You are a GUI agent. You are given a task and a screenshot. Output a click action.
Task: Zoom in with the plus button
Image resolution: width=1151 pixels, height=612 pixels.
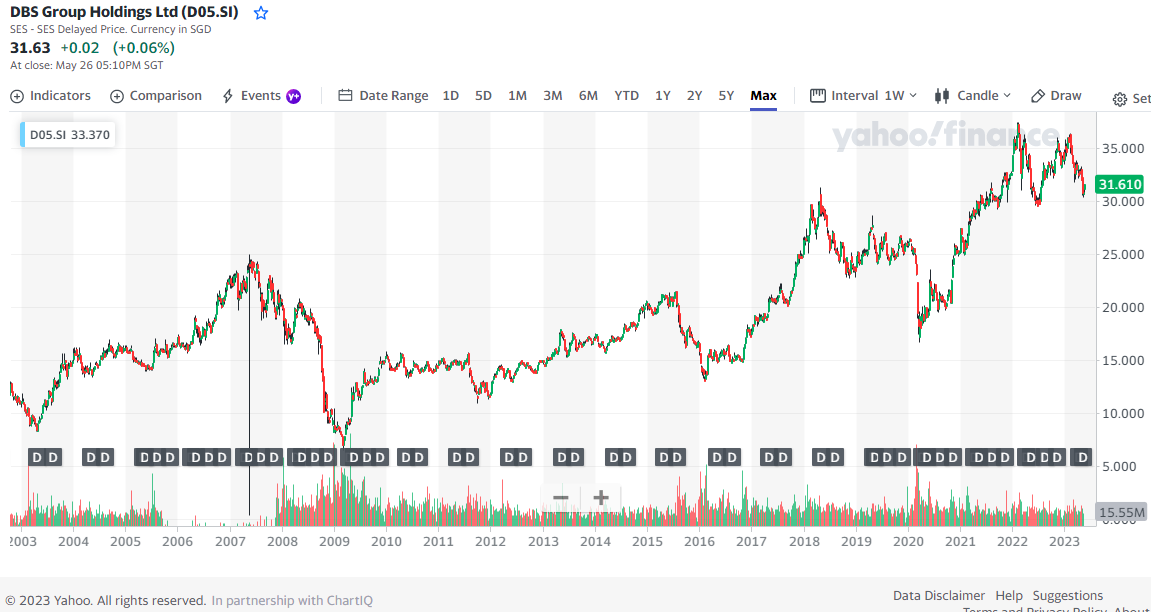click(x=601, y=498)
